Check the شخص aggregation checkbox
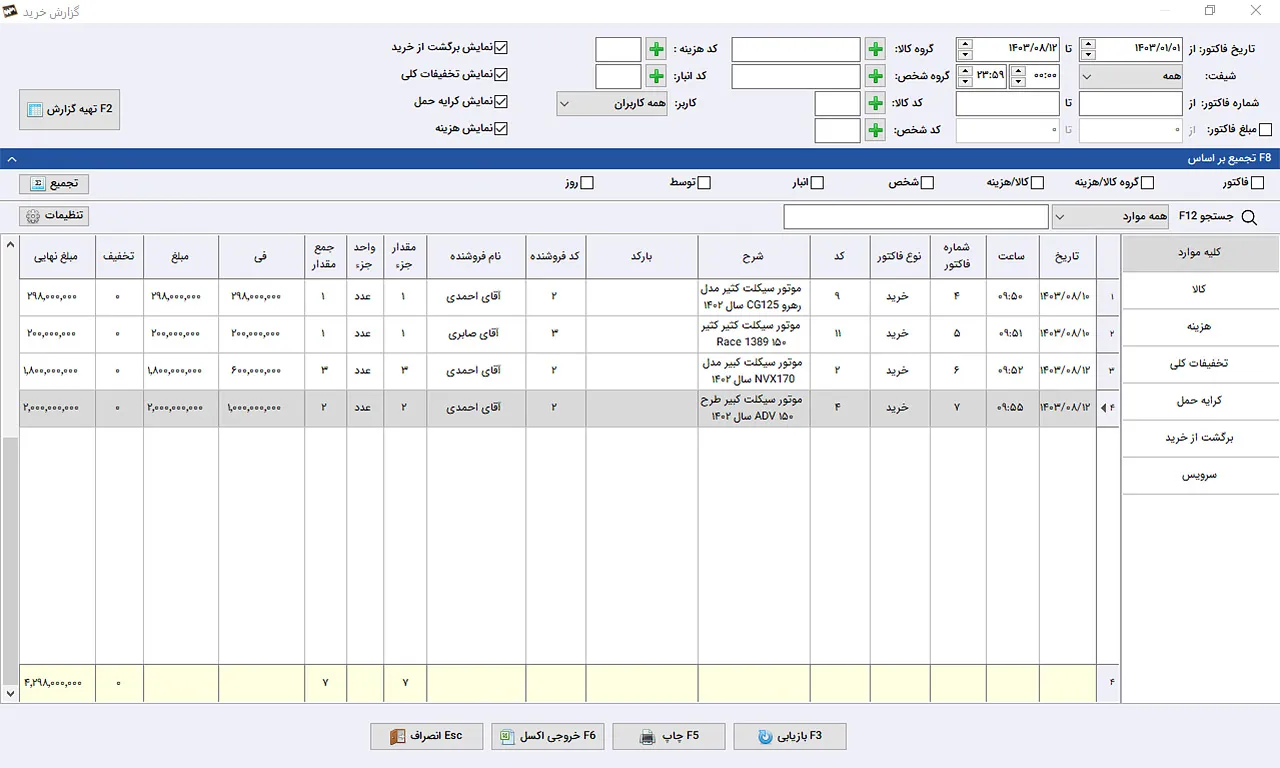 pyautogui.click(x=927, y=183)
